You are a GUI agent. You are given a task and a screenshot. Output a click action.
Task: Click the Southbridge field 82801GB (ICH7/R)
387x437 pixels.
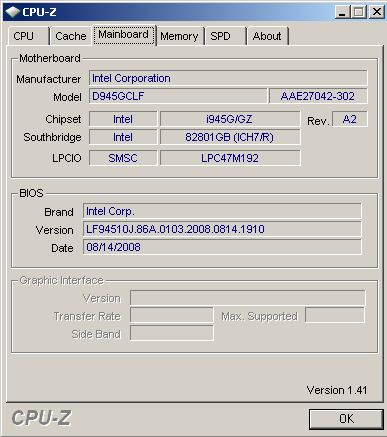230,137
